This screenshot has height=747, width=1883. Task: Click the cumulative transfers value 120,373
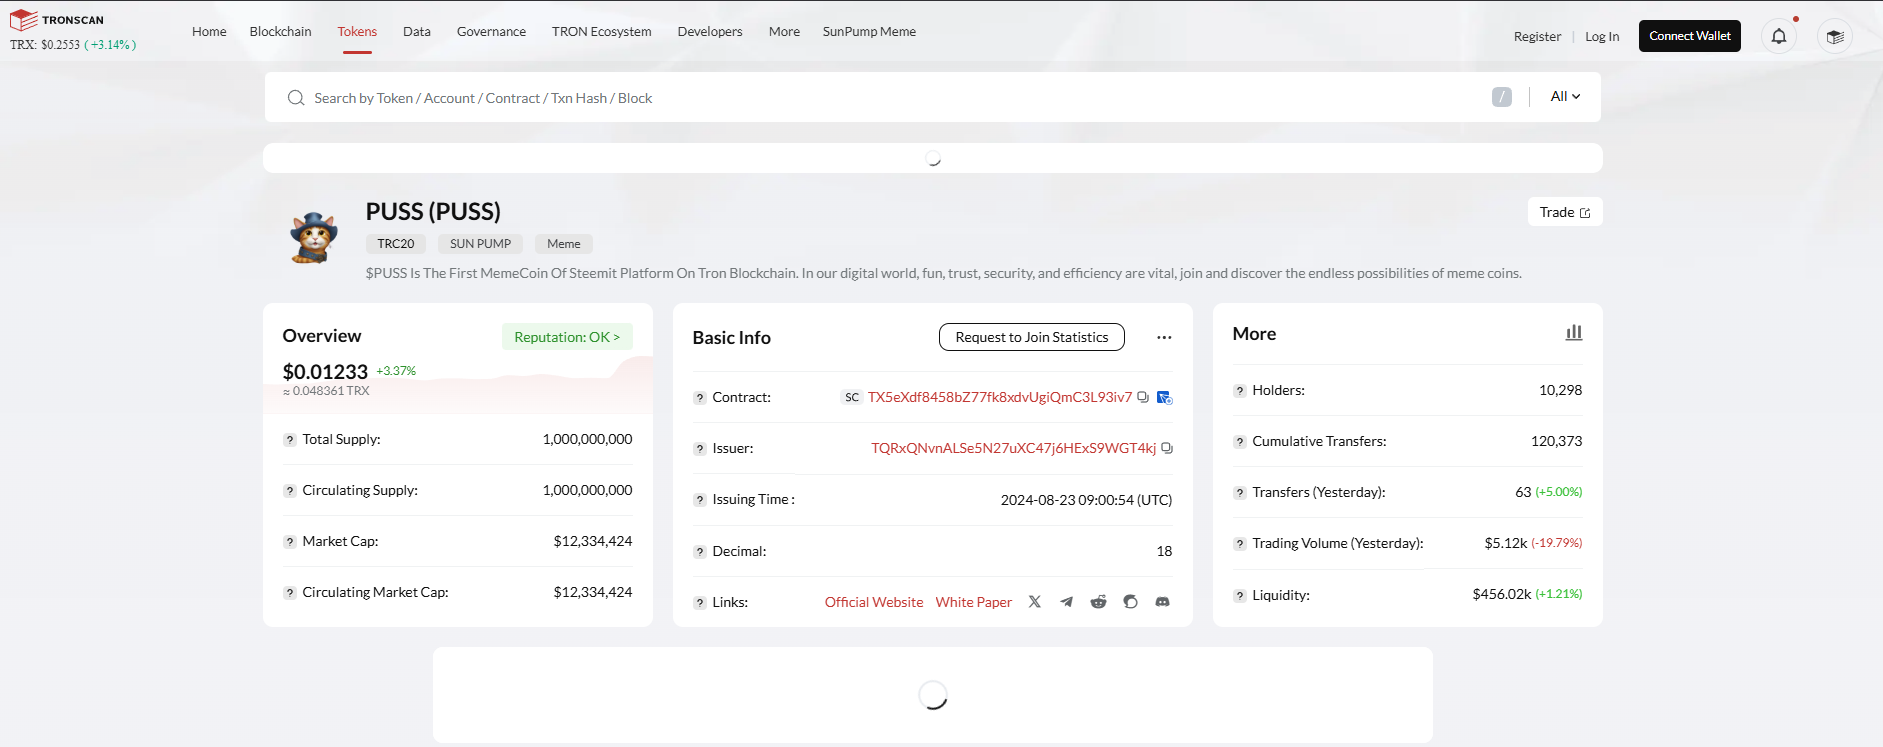coord(1556,441)
